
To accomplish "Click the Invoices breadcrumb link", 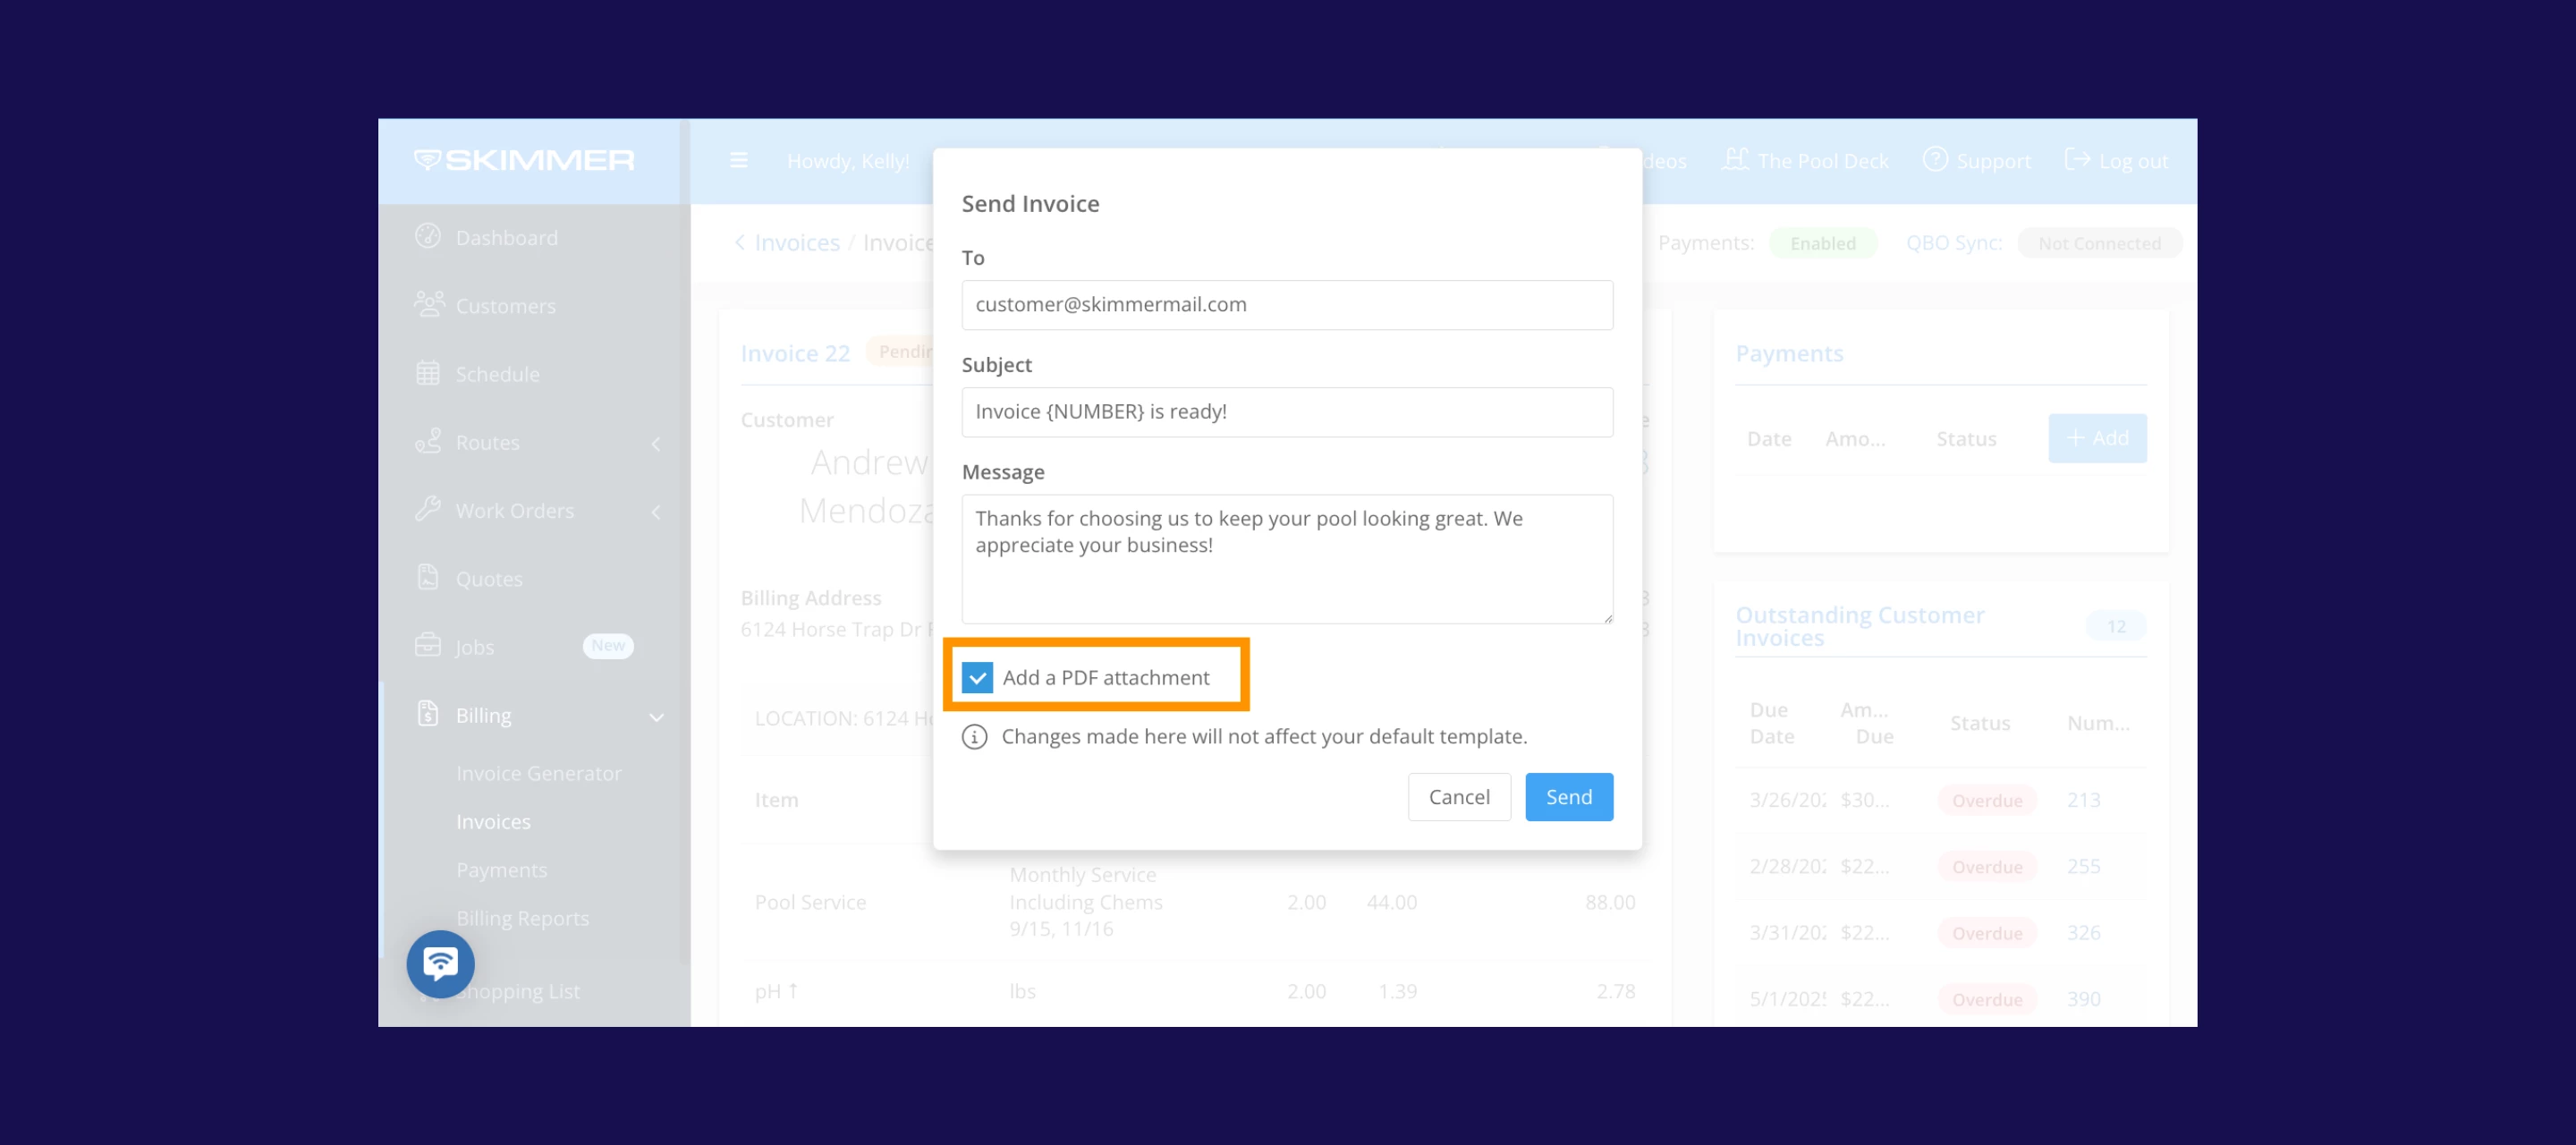I will (x=796, y=242).
